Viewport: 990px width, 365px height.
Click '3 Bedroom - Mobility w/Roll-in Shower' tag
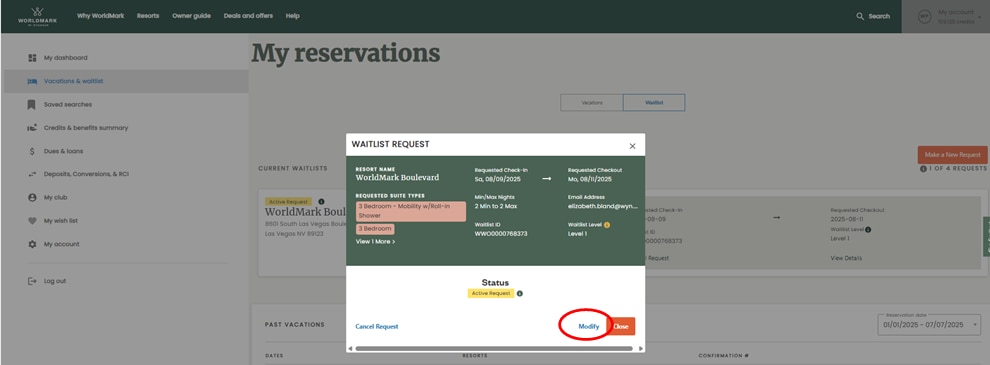pos(410,212)
